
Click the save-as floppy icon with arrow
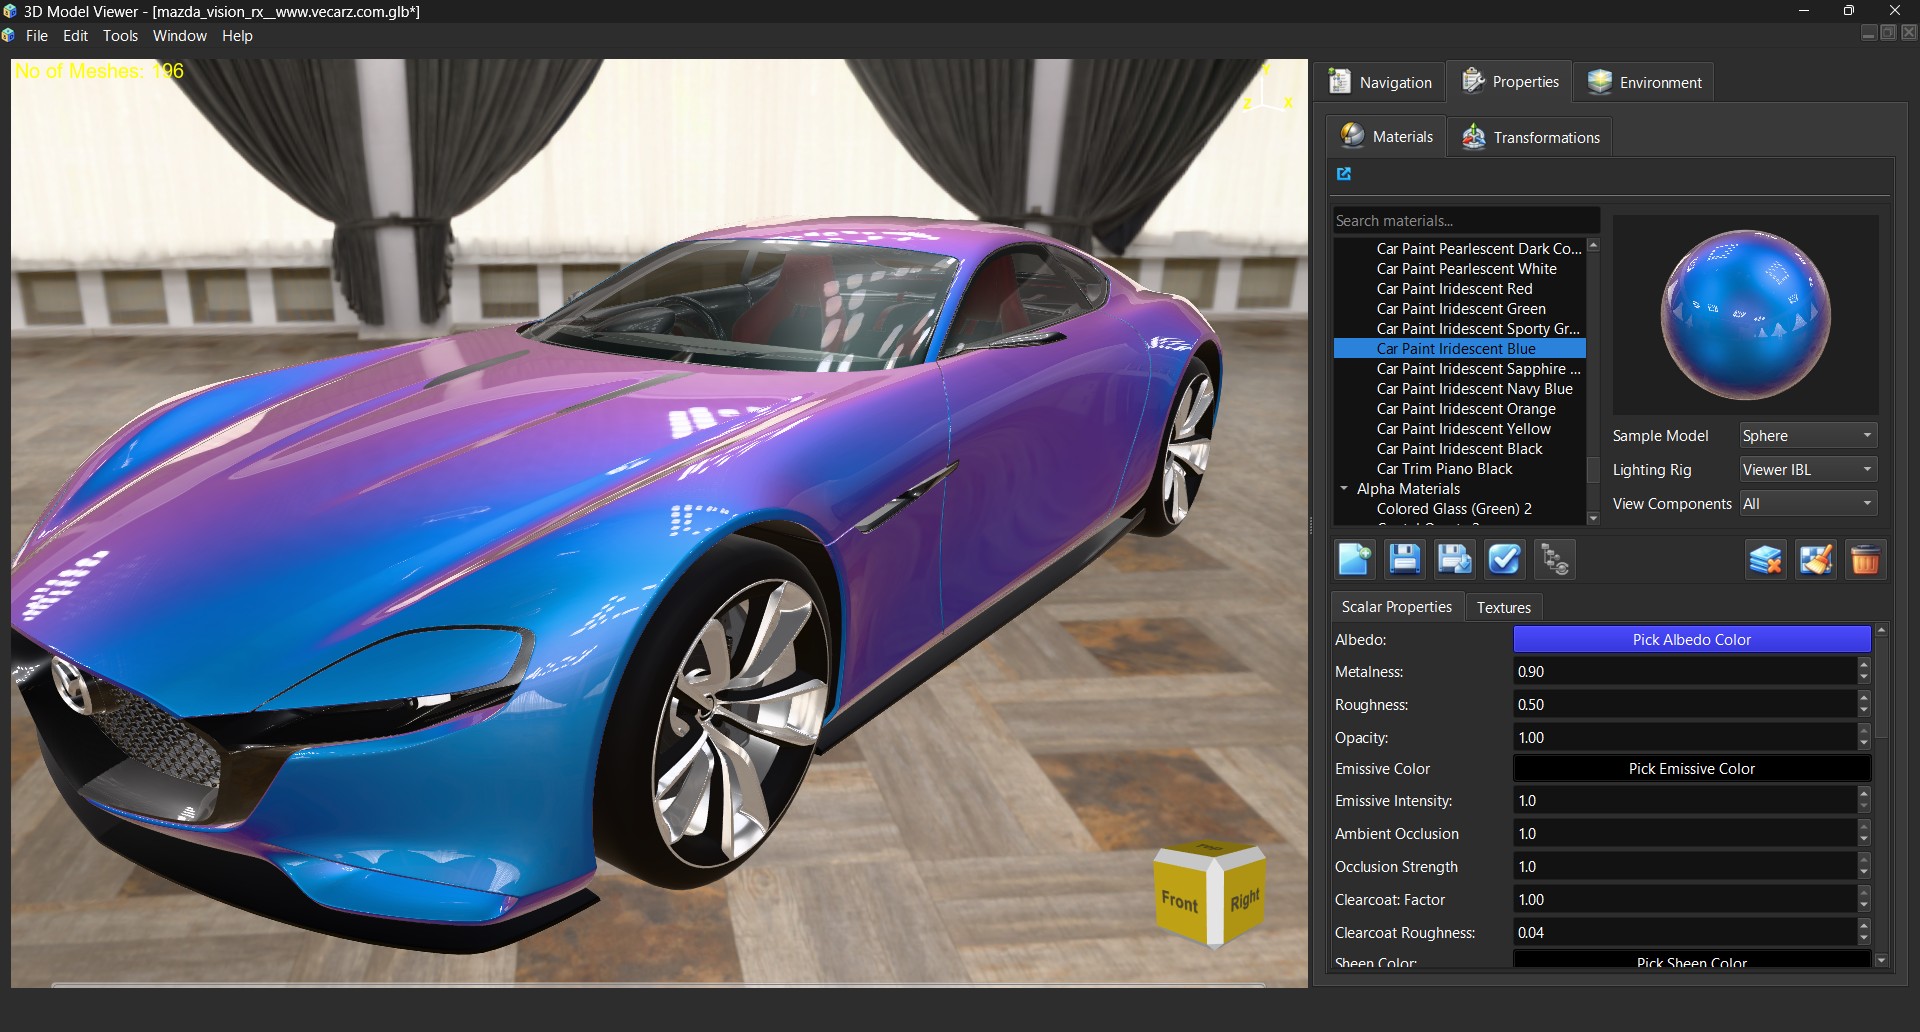point(1455,560)
